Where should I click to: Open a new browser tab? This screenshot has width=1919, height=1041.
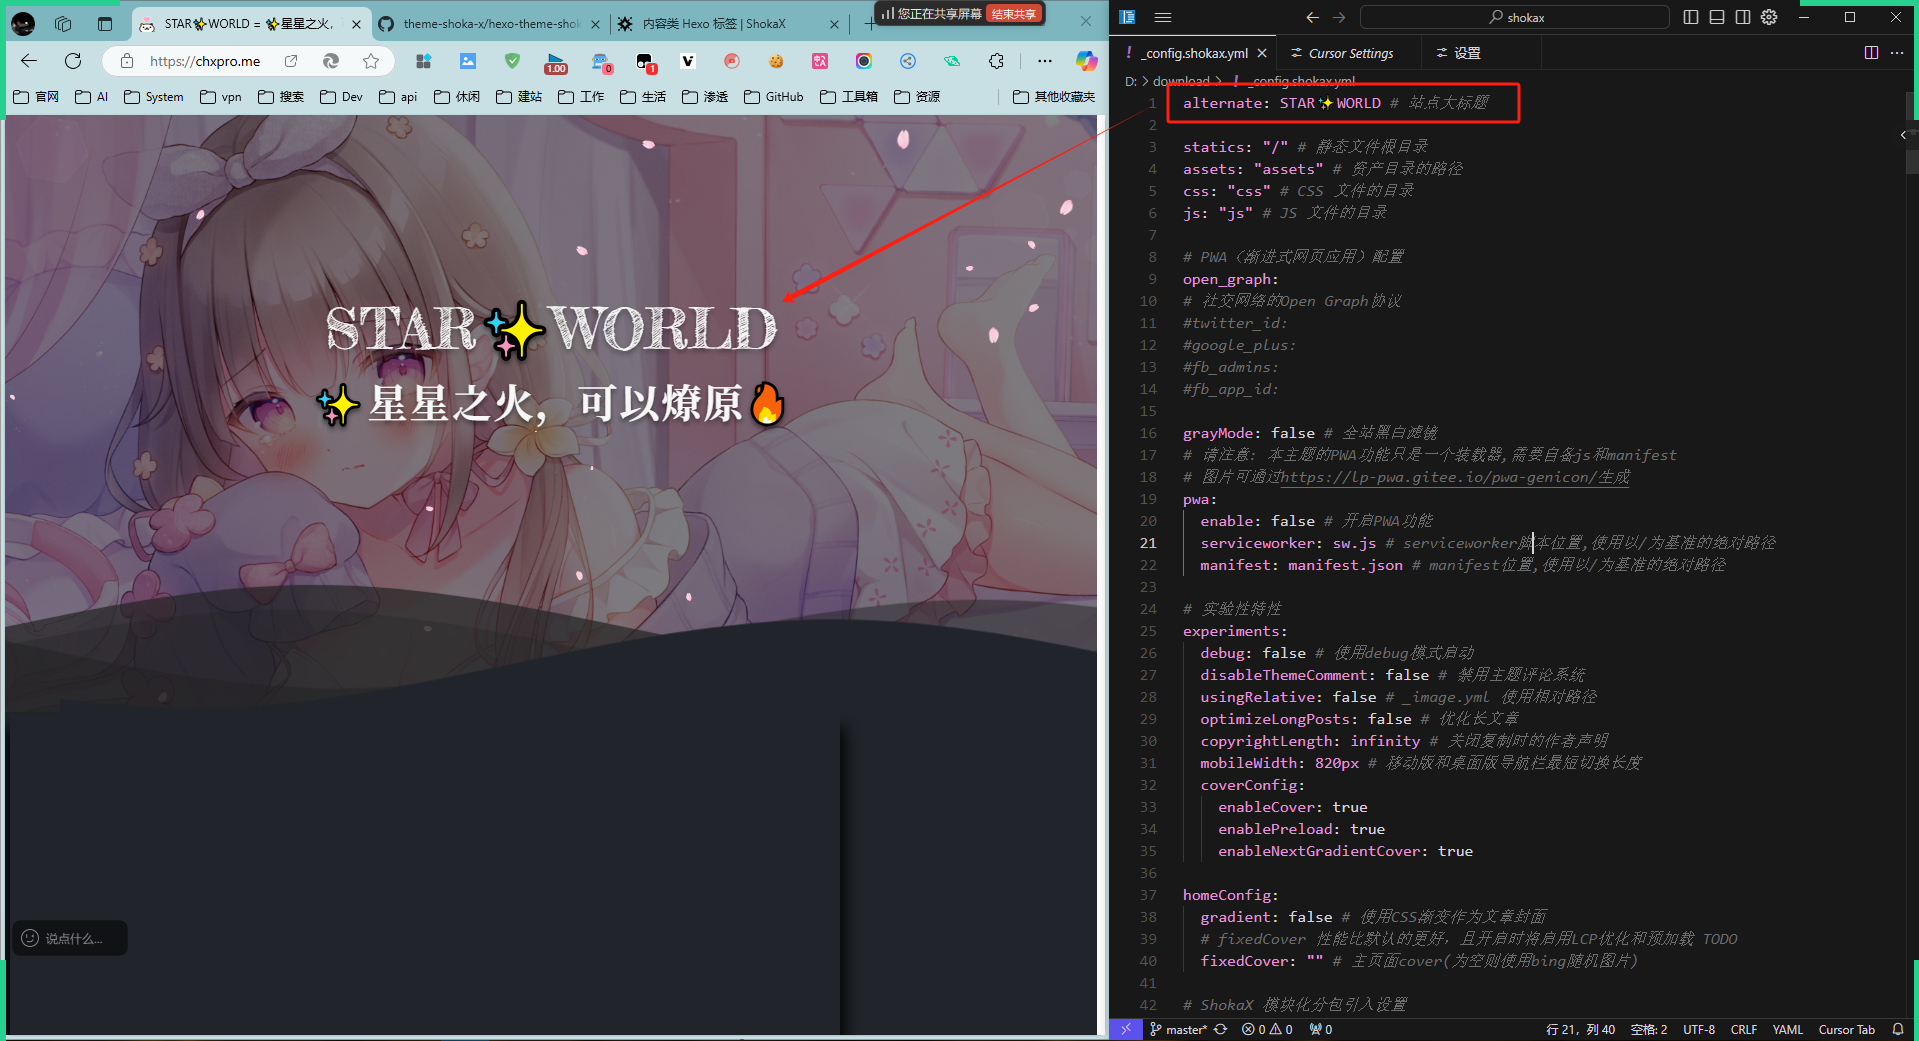[869, 23]
